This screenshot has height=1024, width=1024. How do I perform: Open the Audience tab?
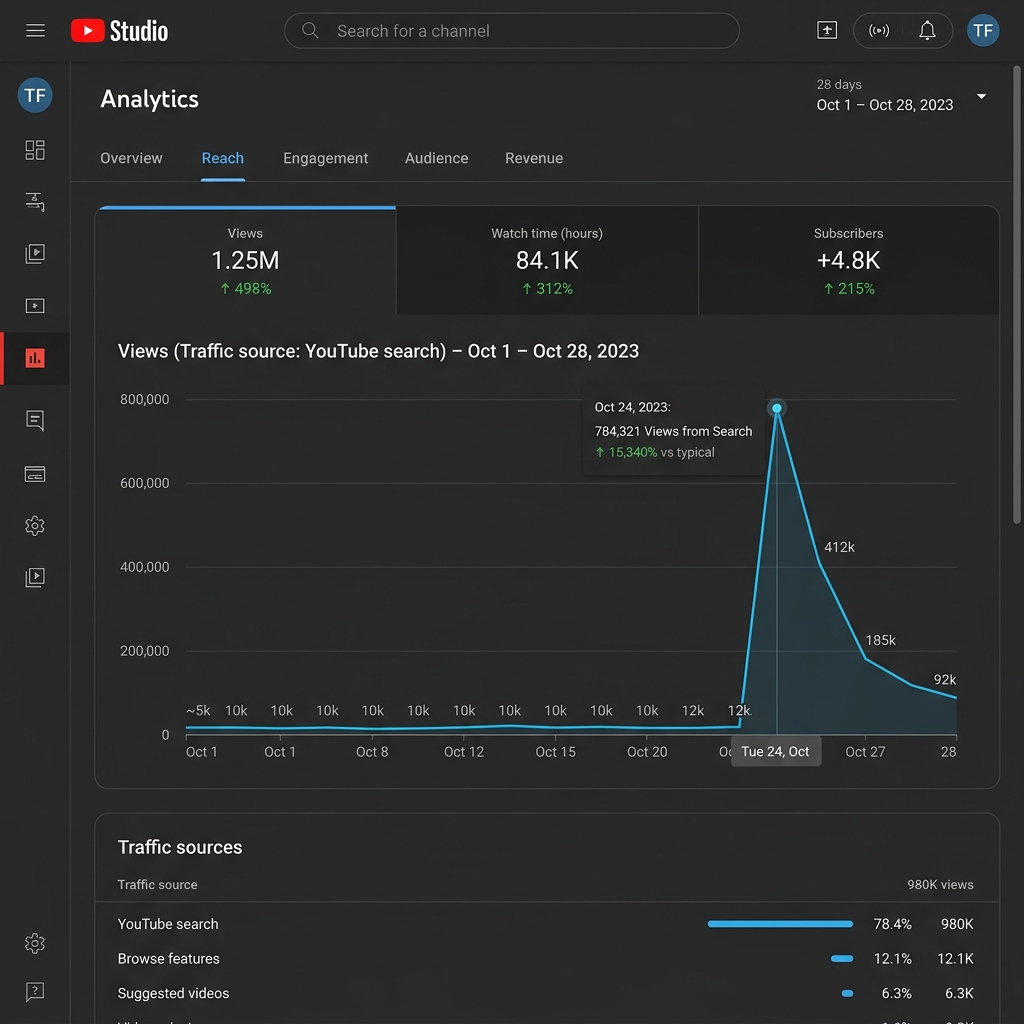point(436,158)
